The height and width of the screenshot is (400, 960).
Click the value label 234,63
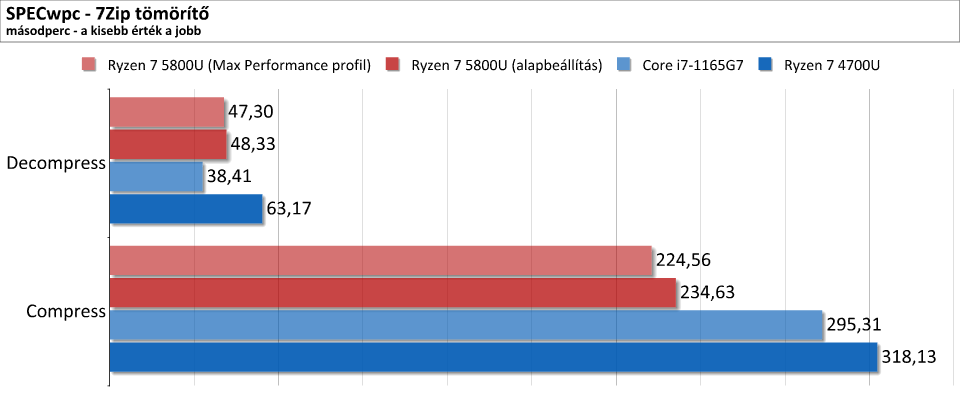pyautogui.click(x=707, y=293)
